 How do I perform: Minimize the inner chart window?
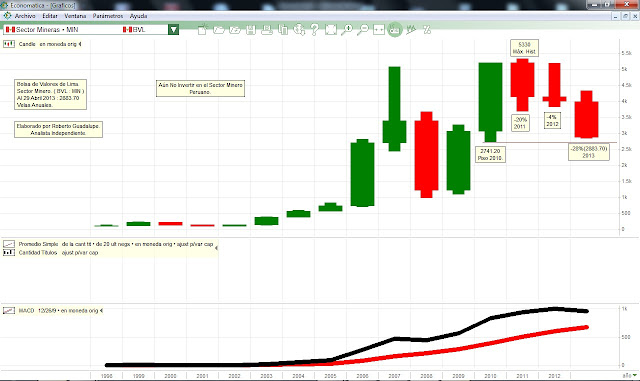[616, 16]
